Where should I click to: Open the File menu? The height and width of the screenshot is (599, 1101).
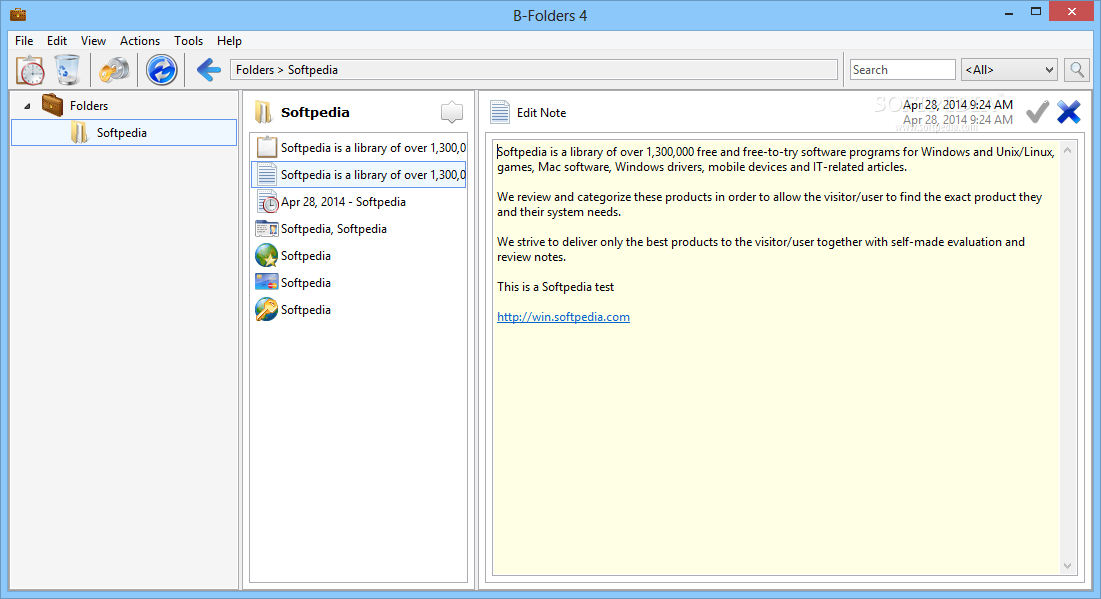tap(24, 41)
